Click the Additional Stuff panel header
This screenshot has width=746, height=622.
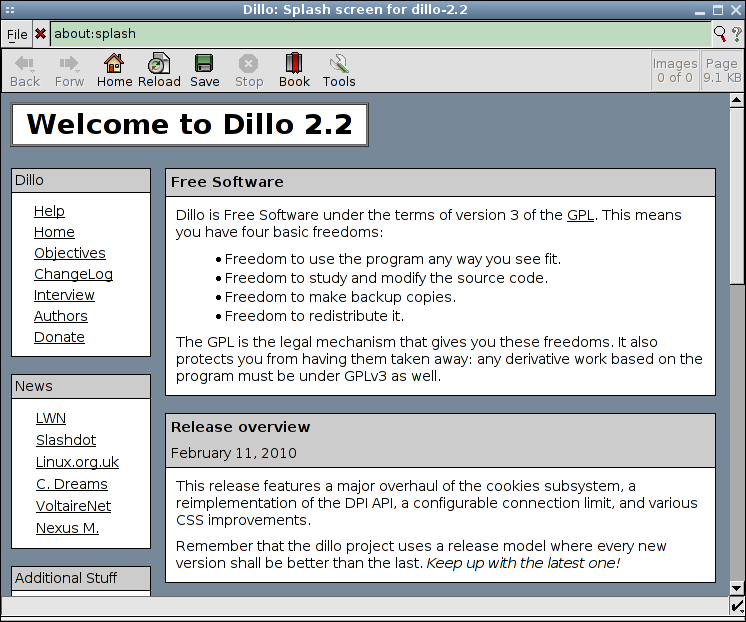(x=81, y=578)
